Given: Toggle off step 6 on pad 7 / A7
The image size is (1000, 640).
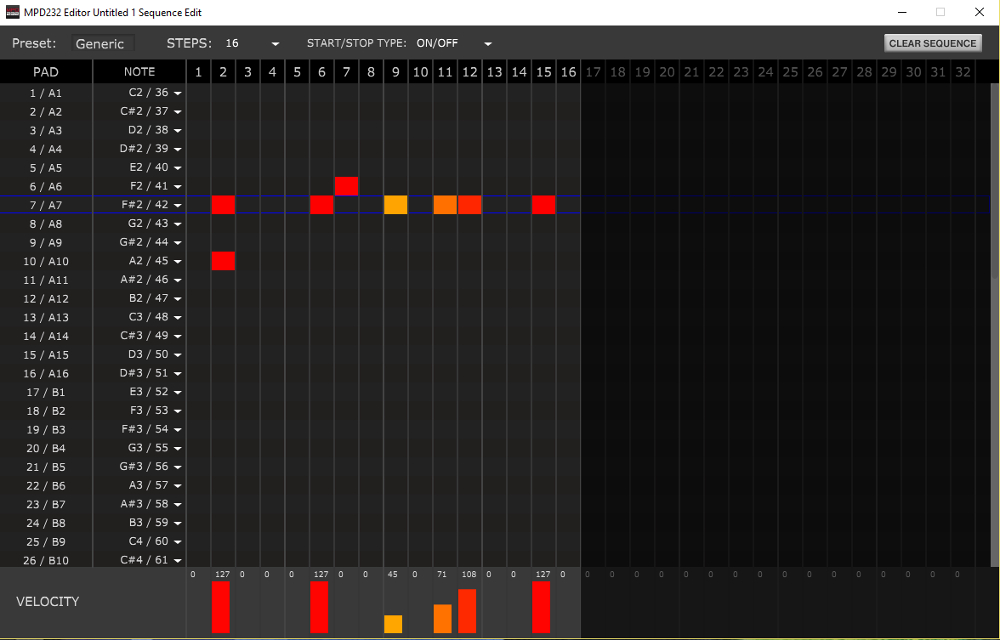Looking at the screenshot, I should click(321, 205).
